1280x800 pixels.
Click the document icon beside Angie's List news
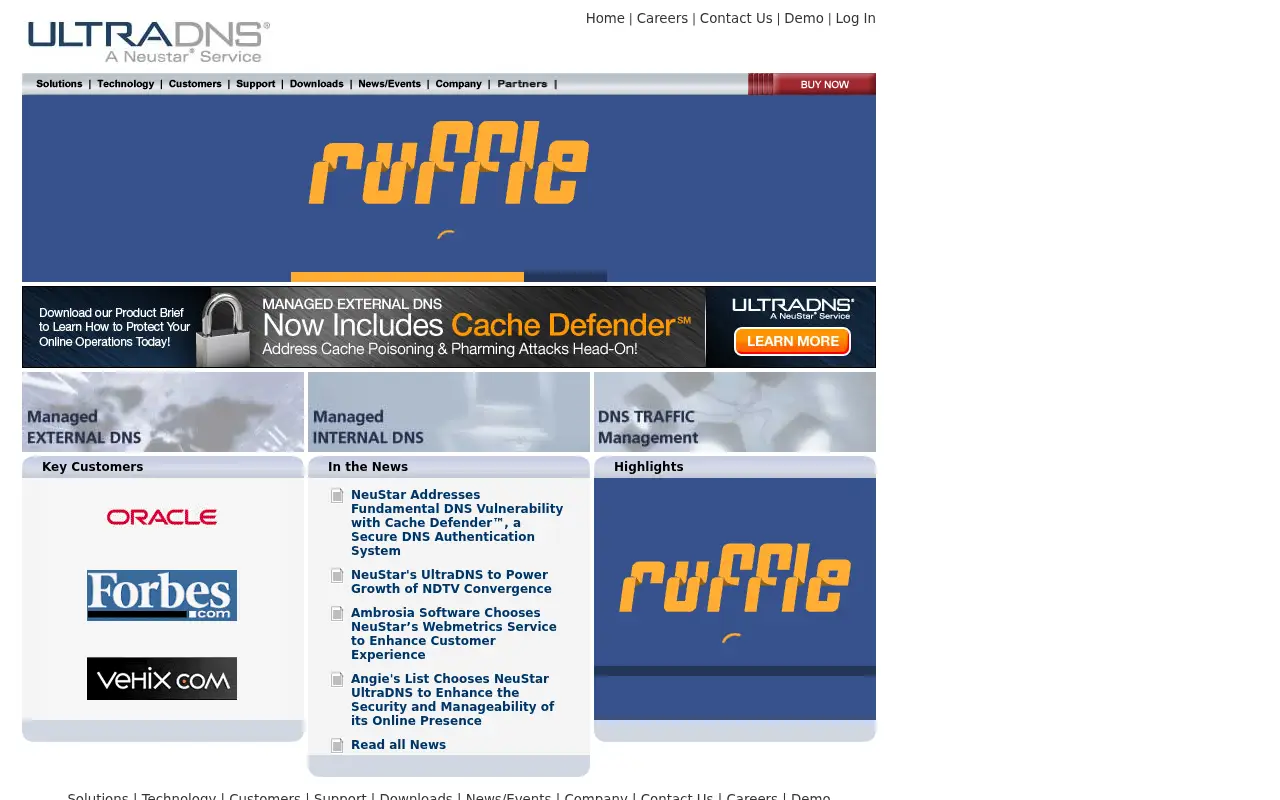(337, 680)
